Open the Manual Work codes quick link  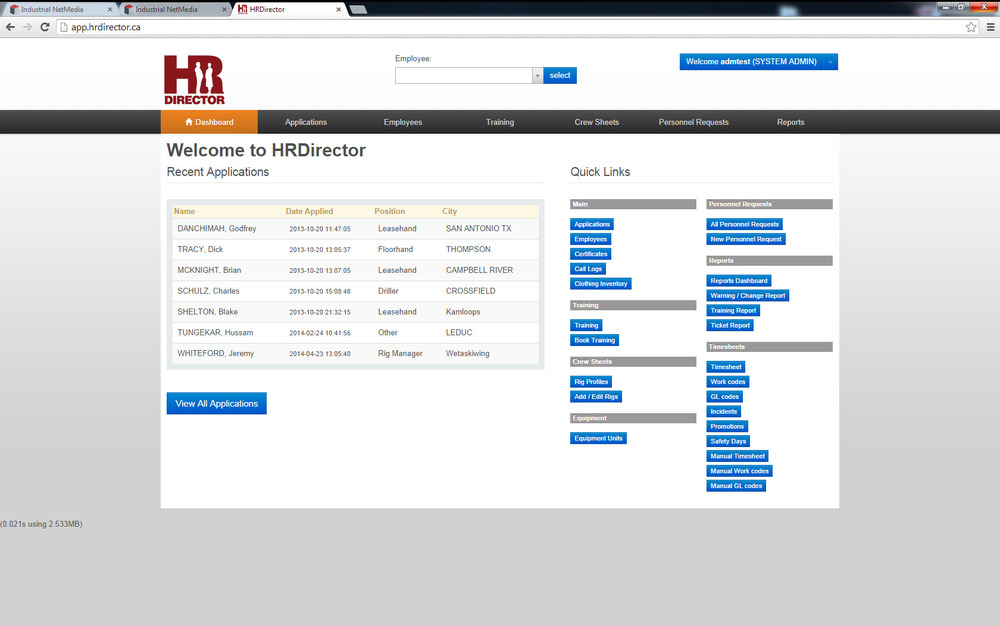[x=740, y=471]
